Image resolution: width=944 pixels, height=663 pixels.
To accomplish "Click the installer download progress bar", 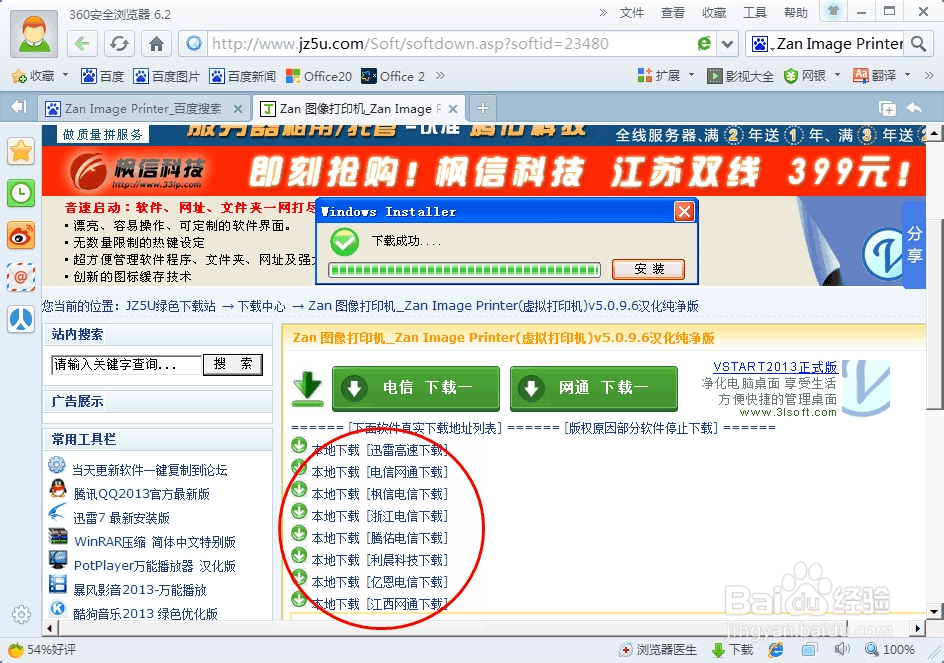I will pyautogui.click(x=464, y=270).
